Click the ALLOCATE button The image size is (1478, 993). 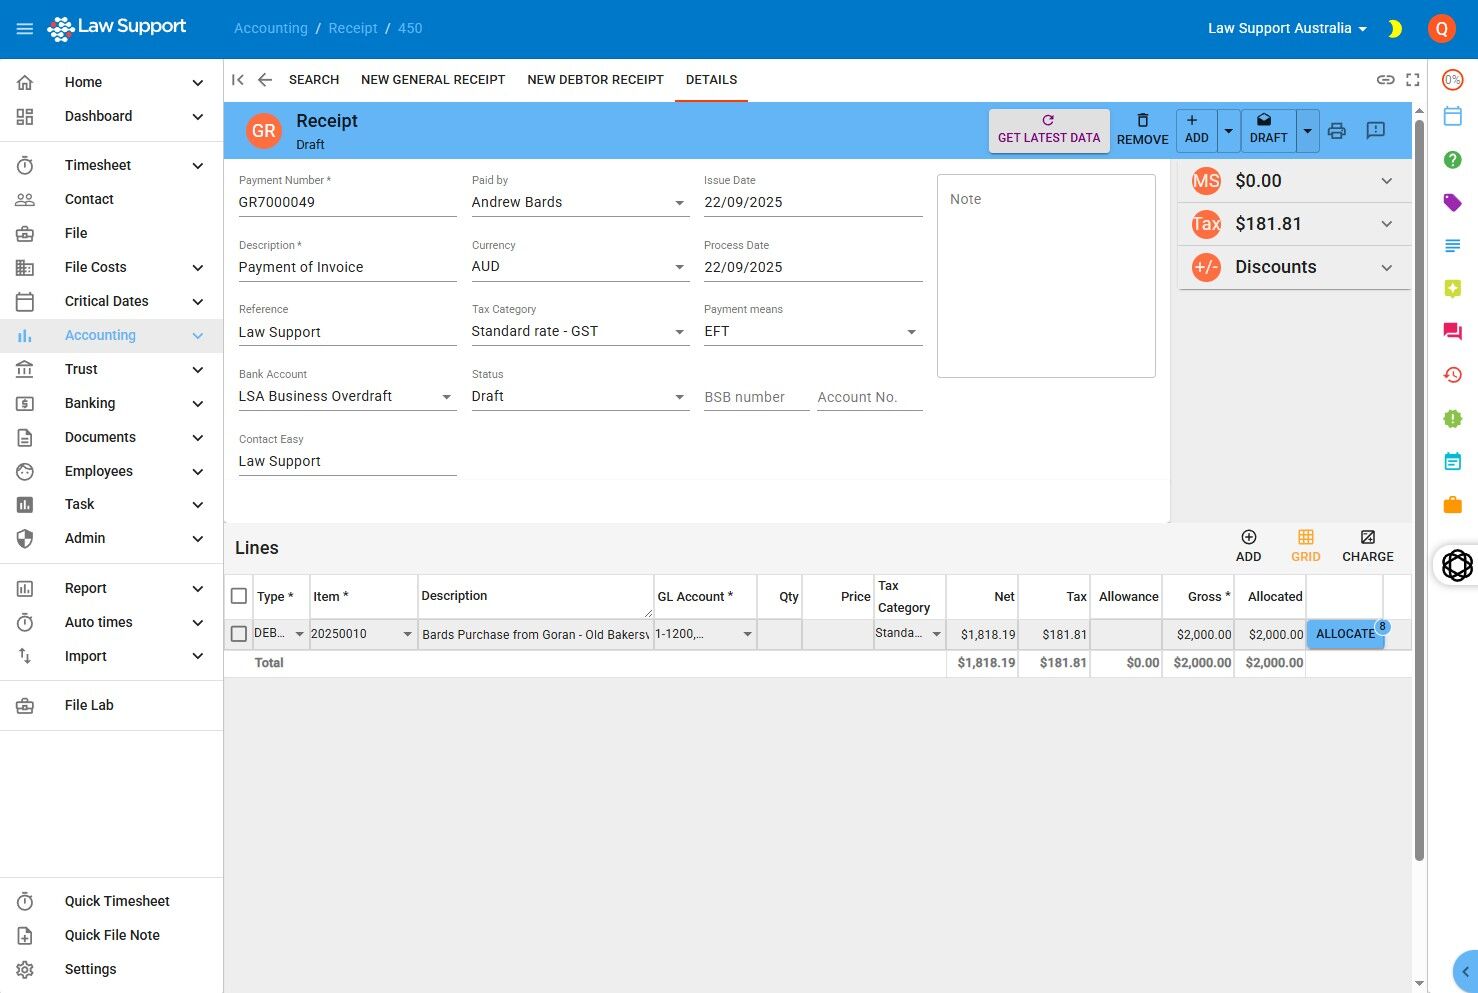point(1345,634)
